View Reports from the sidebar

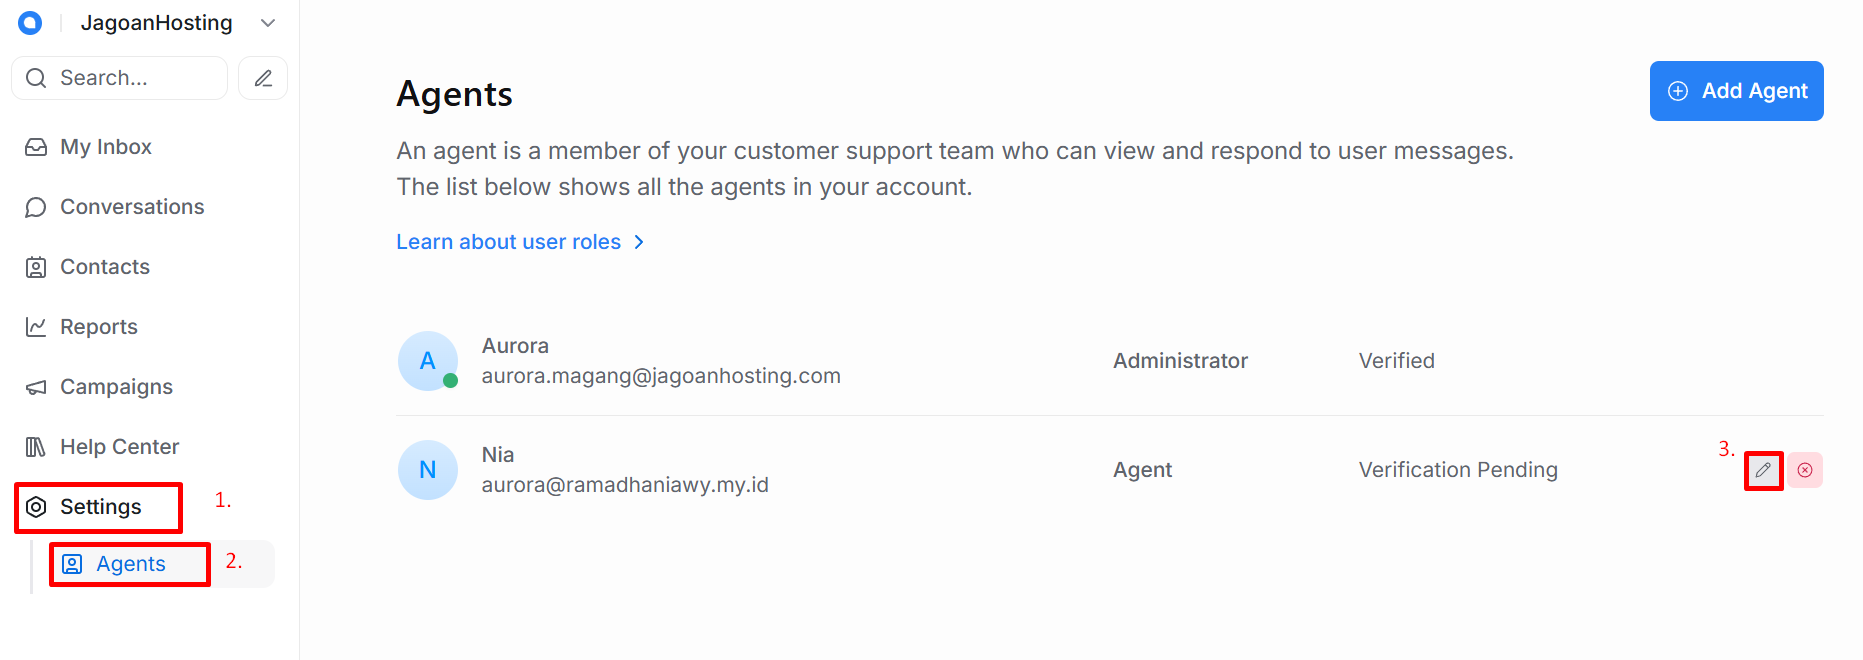pyautogui.click(x=98, y=327)
